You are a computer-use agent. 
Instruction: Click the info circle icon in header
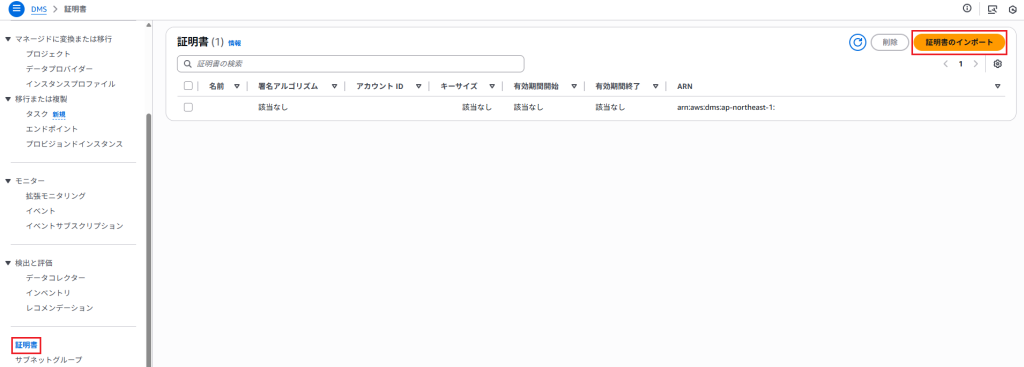[967, 8]
